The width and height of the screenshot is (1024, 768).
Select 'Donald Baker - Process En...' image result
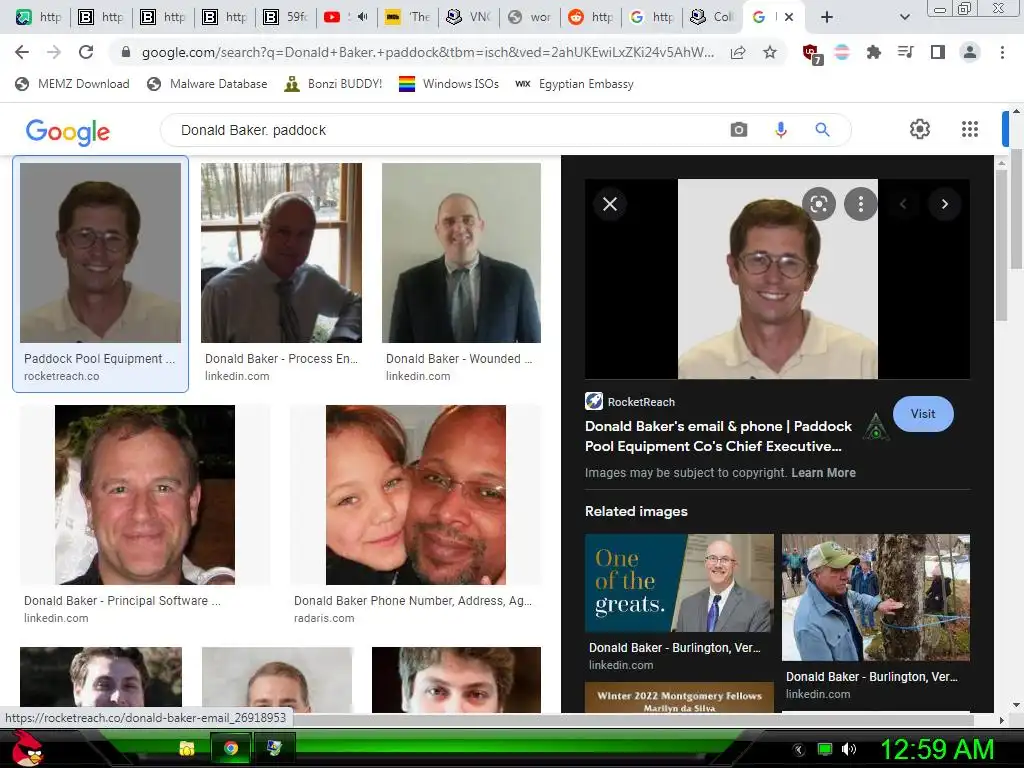[x=281, y=253]
